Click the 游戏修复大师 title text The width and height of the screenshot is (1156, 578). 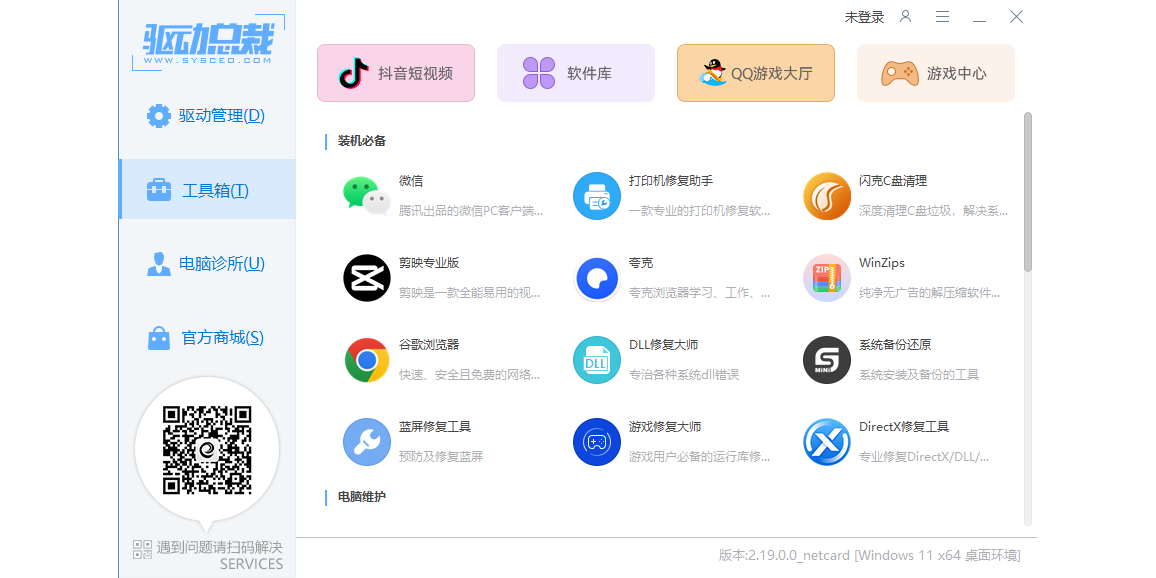[x=665, y=426]
